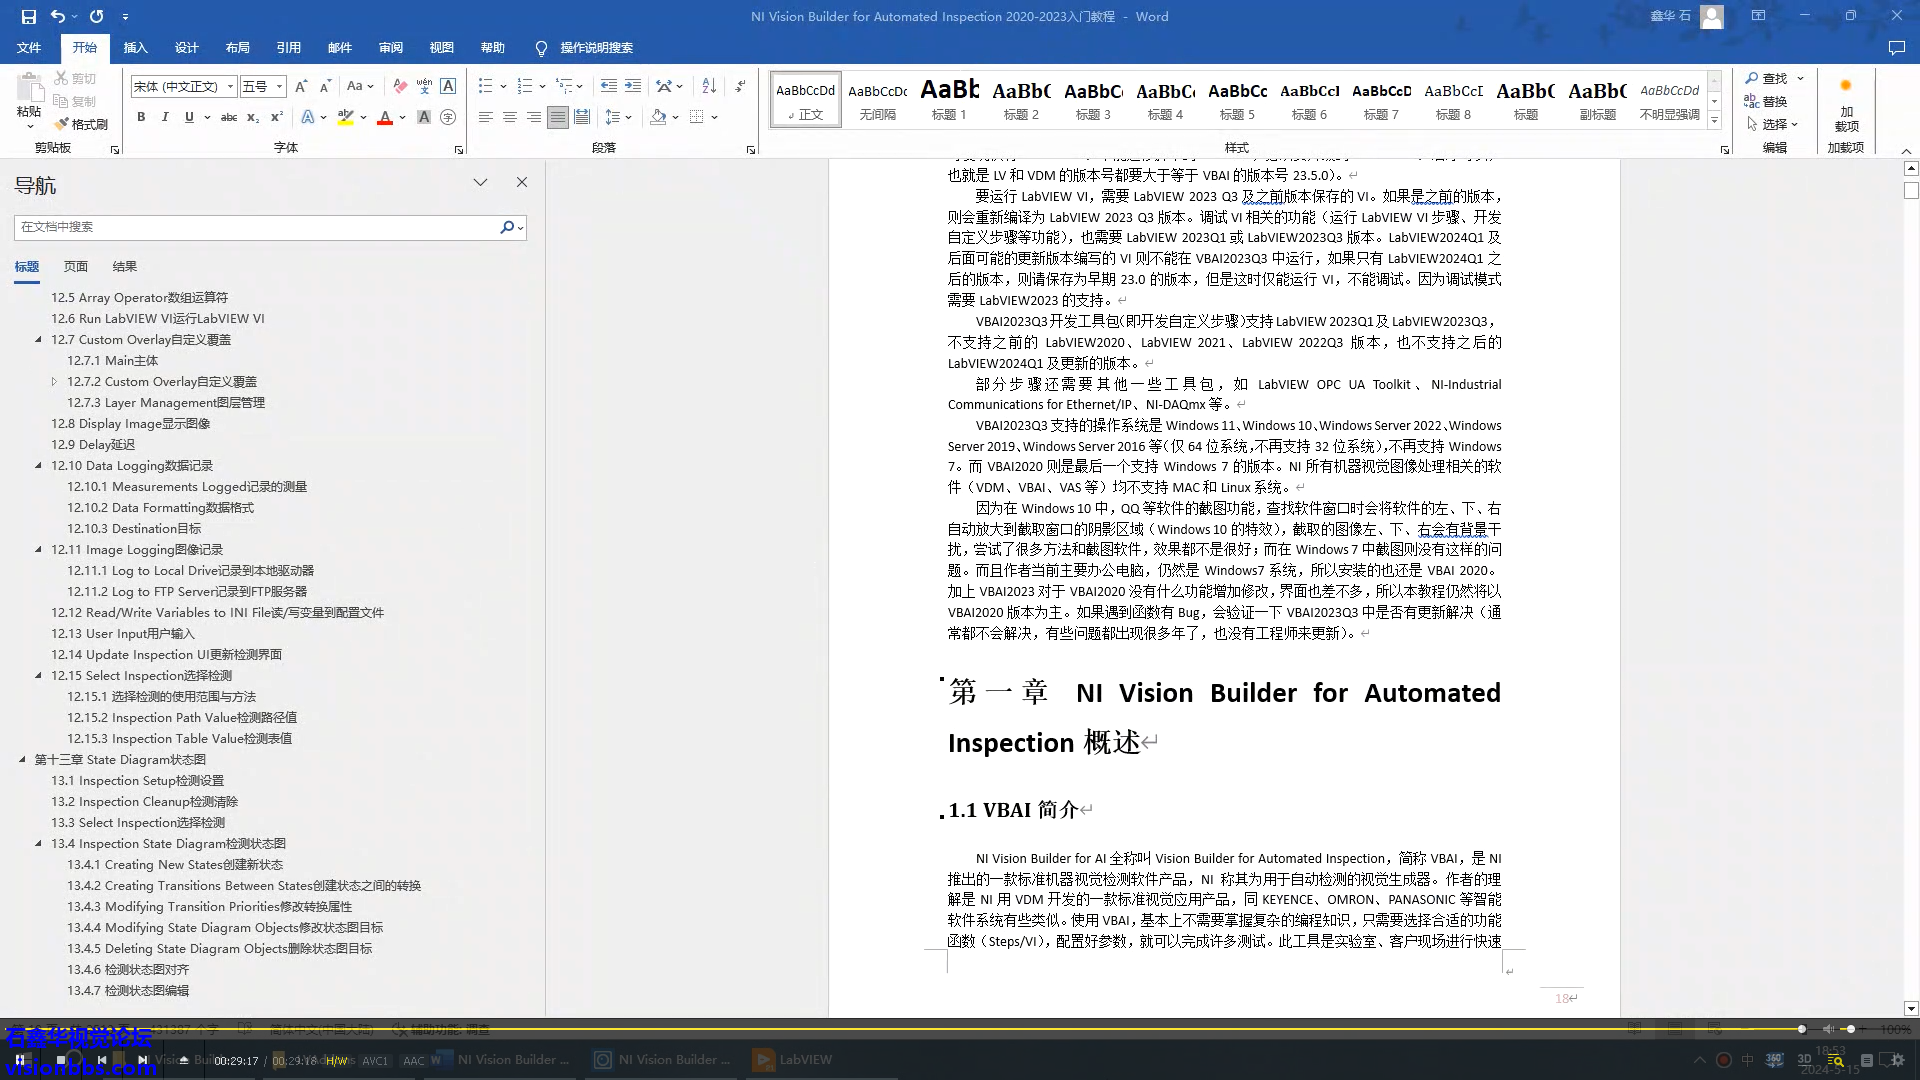Click the bulleted list icon
Viewport: 1920px width, 1080px height.
point(486,86)
